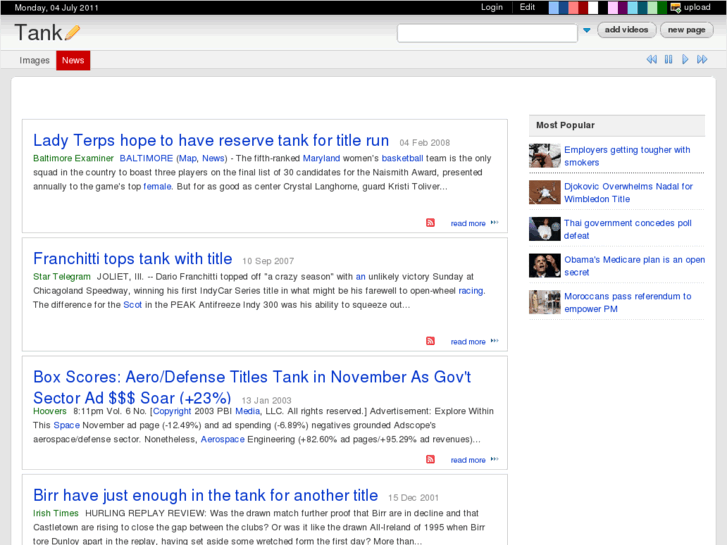Viewport: 727px width, 545px height.
Task: Open Djokovic Overwhelms Nadal thumbnail
Action: [x=545, y=192]
